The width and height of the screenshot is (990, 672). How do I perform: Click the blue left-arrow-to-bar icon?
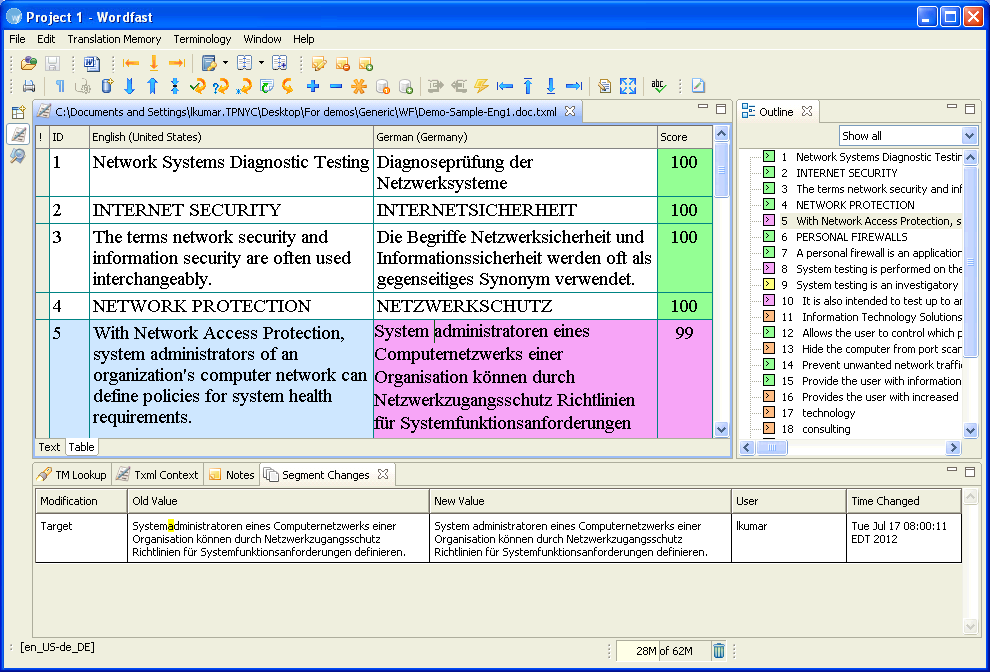coord(504,87)
